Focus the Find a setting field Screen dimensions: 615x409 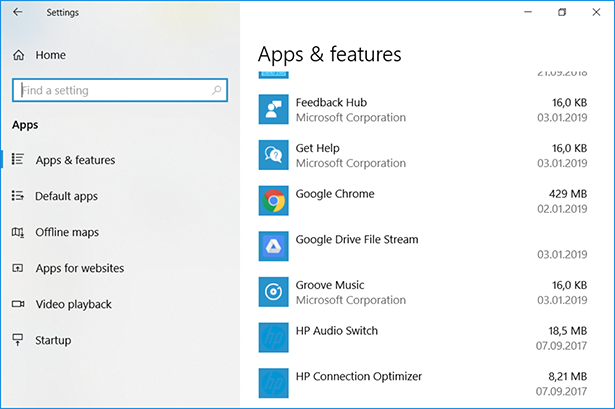(x=110, y=90)
